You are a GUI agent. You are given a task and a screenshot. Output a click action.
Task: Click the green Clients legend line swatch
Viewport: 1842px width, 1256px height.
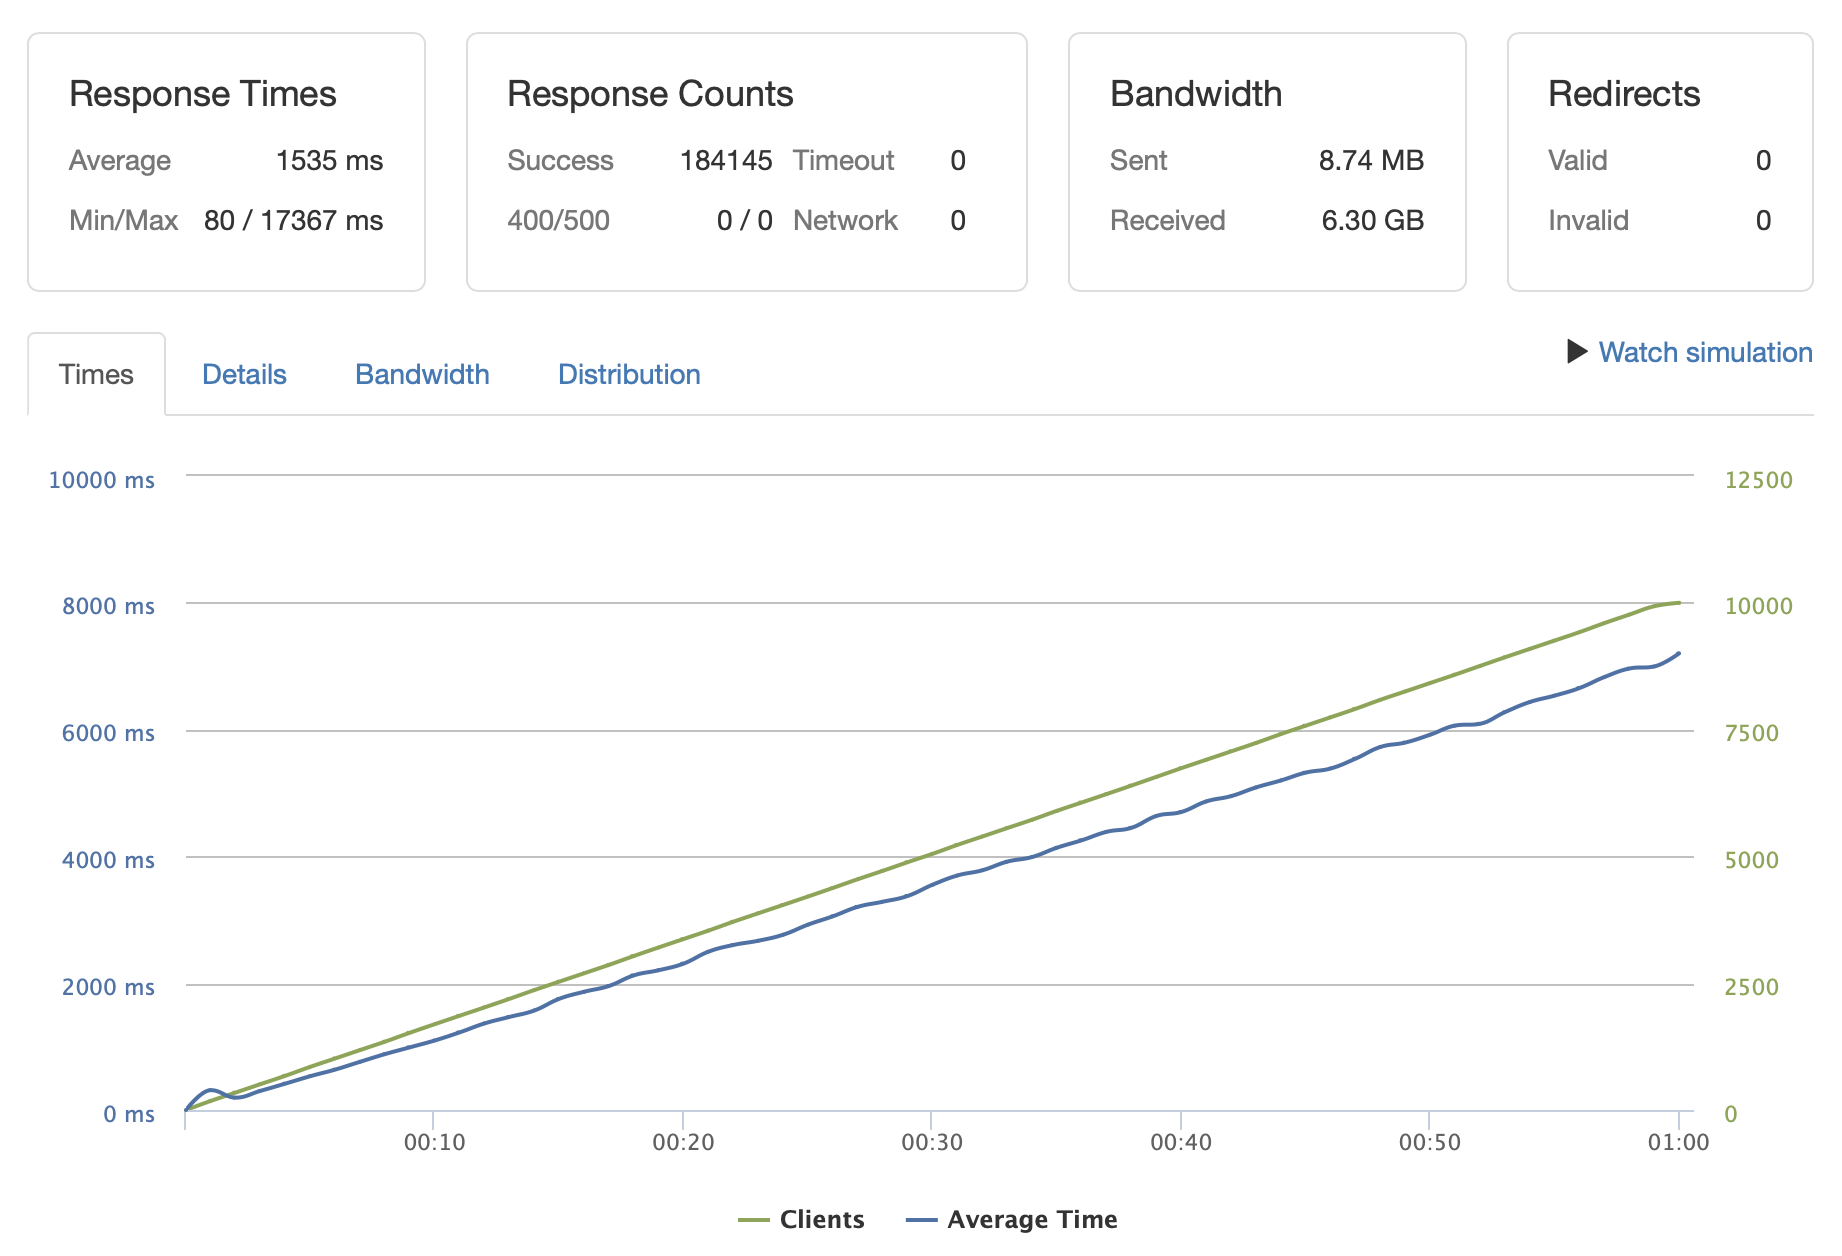753,1220
